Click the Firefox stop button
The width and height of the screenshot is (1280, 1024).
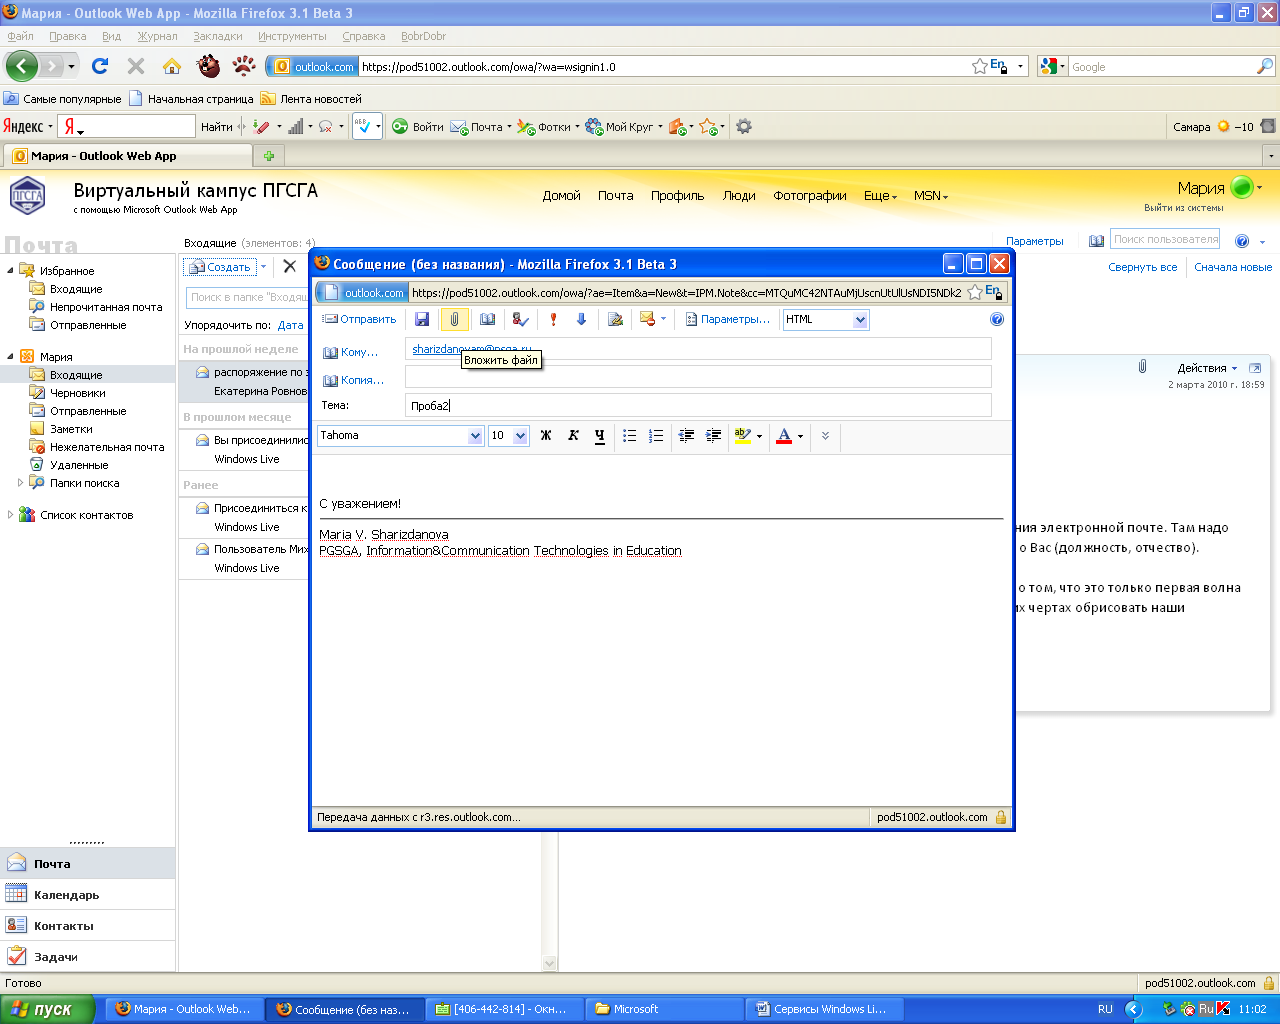136,66
